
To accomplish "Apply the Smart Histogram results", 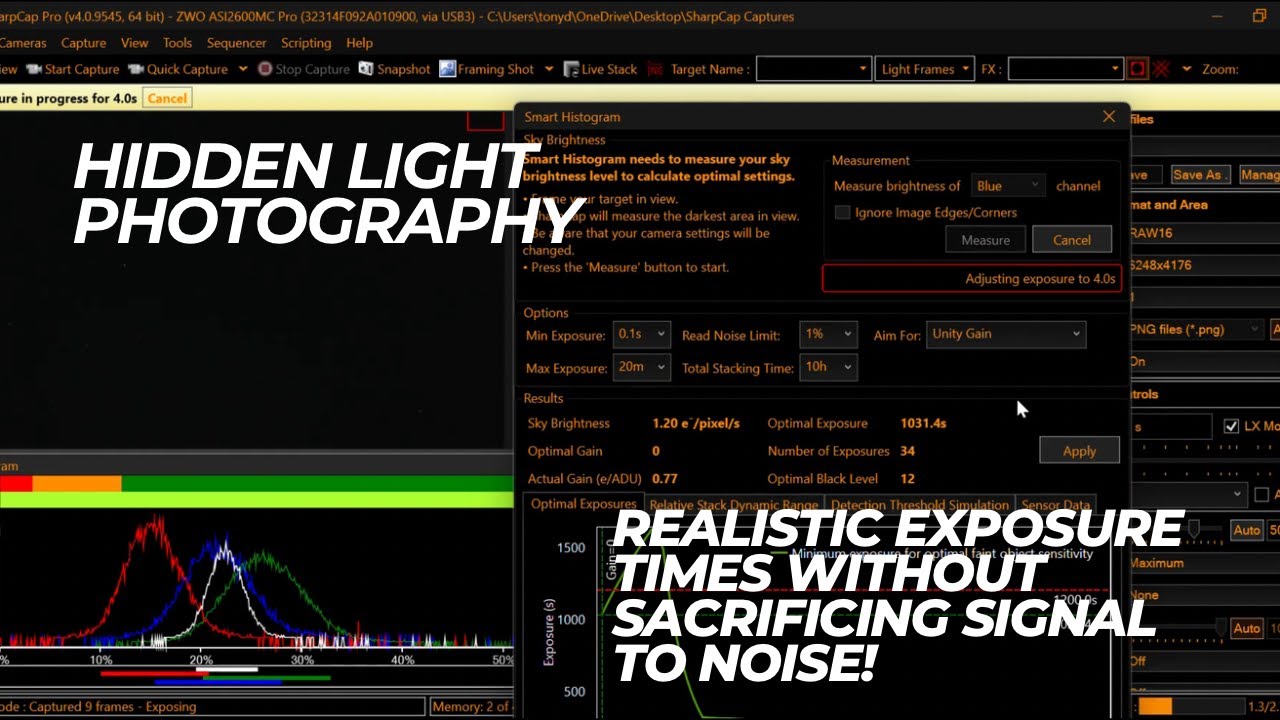I will 1079,451.
